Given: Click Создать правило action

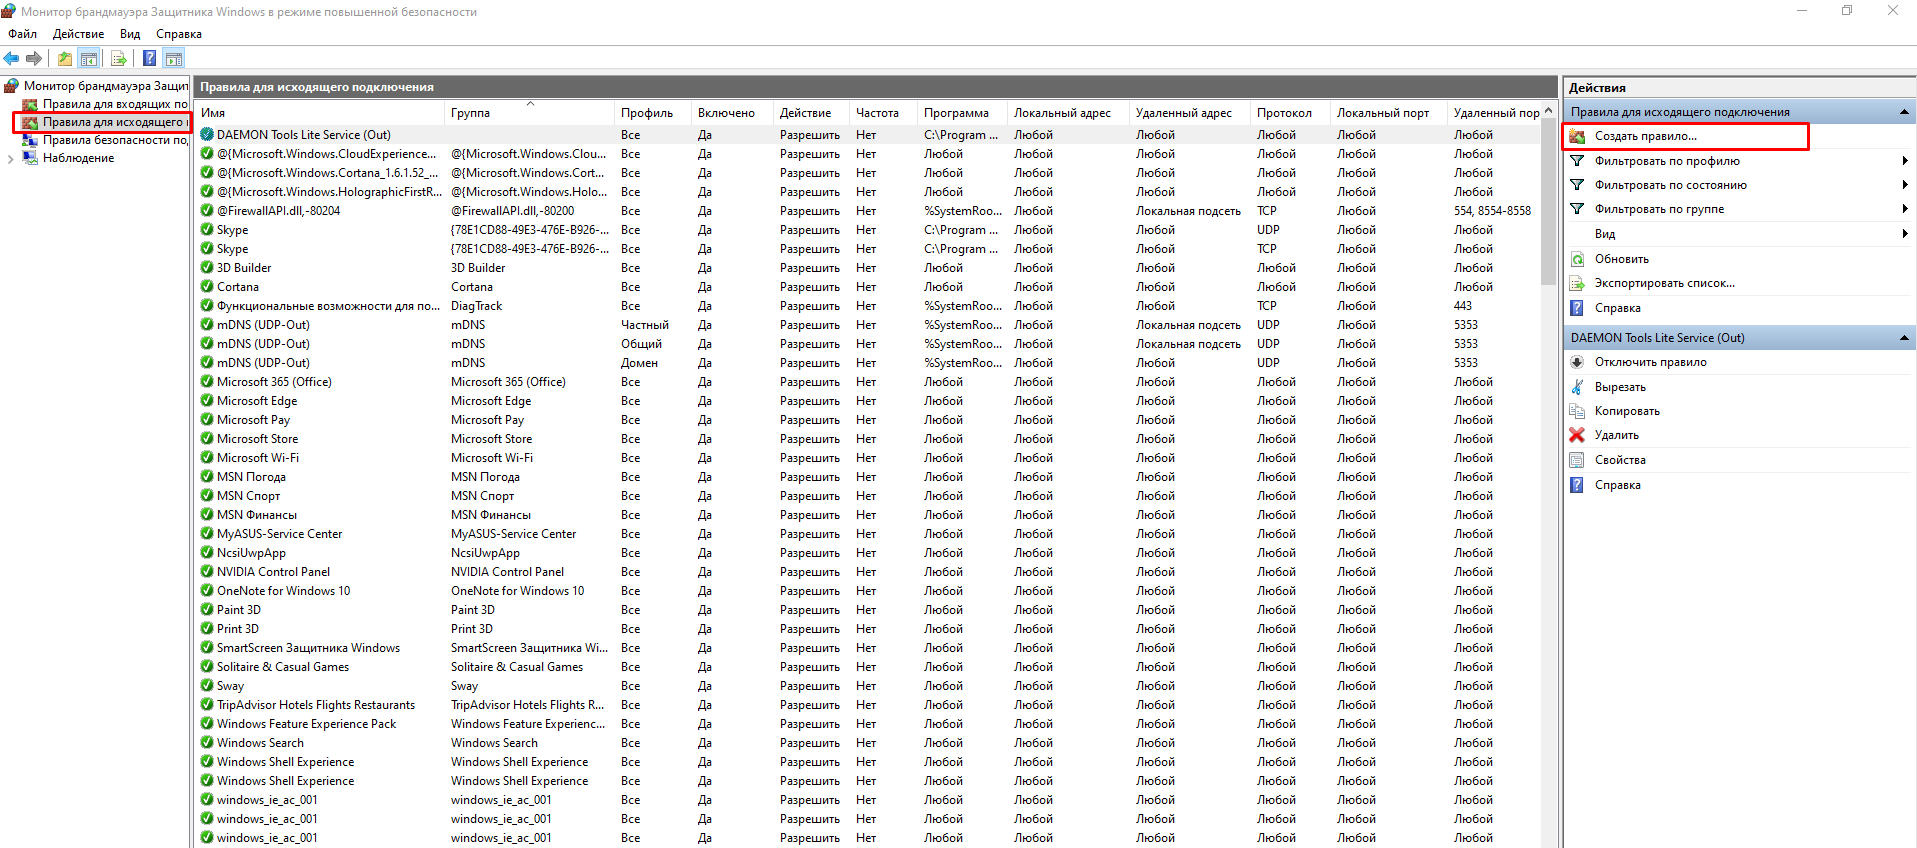Looking at the screenshot, I should pyautogui.click(x=1645, y=136).
